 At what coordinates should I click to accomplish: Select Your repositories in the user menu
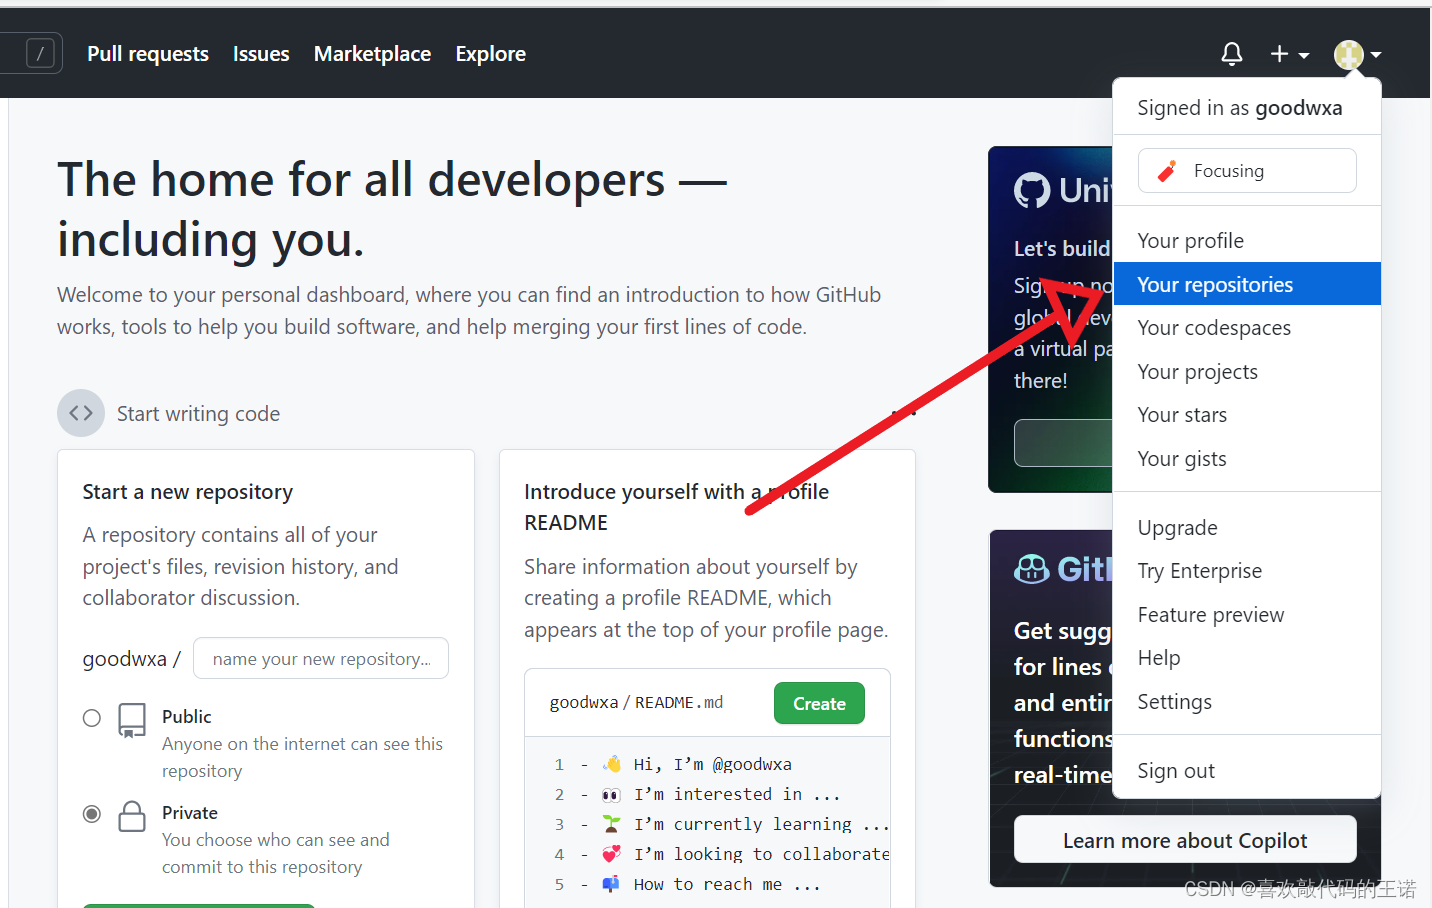(1247, 284)
